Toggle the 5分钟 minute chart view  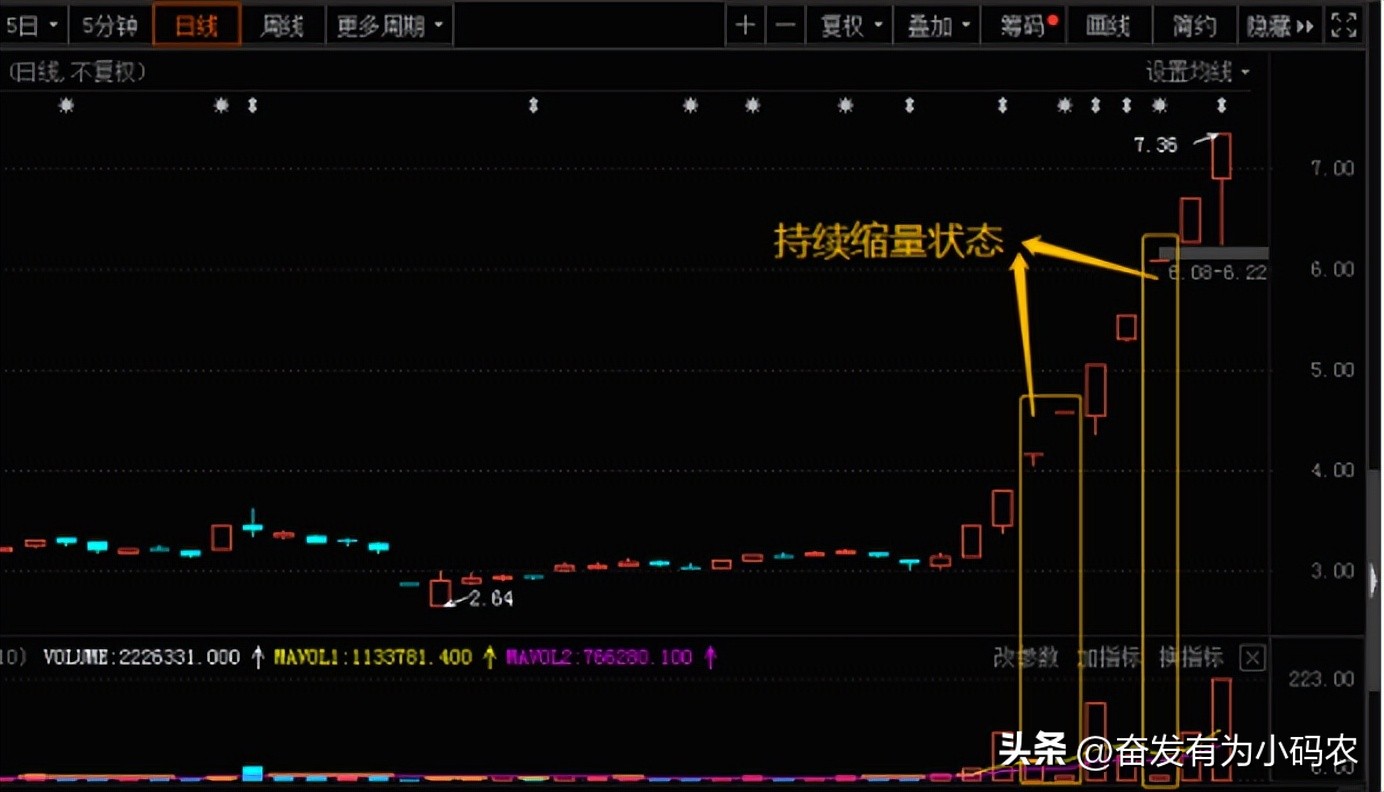pos(109,25)
